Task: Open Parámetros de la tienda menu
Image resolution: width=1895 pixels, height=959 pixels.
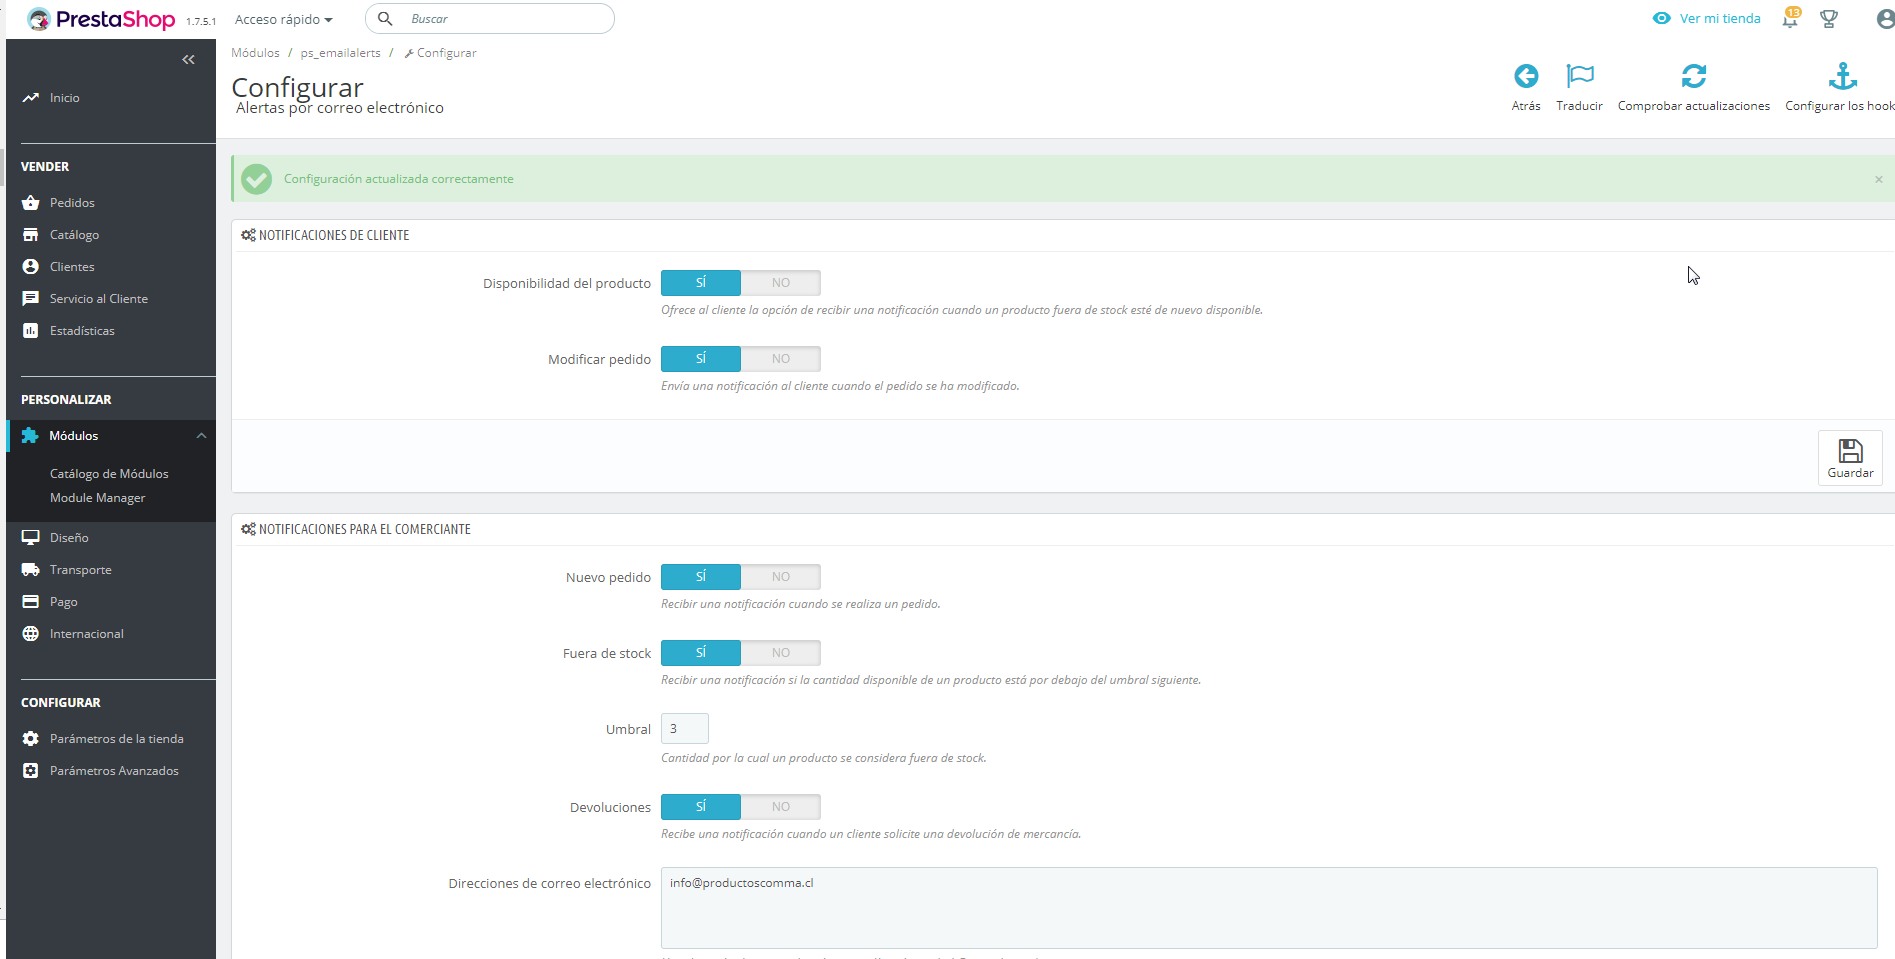Action: pyautogui.click(x=117, y=738)
